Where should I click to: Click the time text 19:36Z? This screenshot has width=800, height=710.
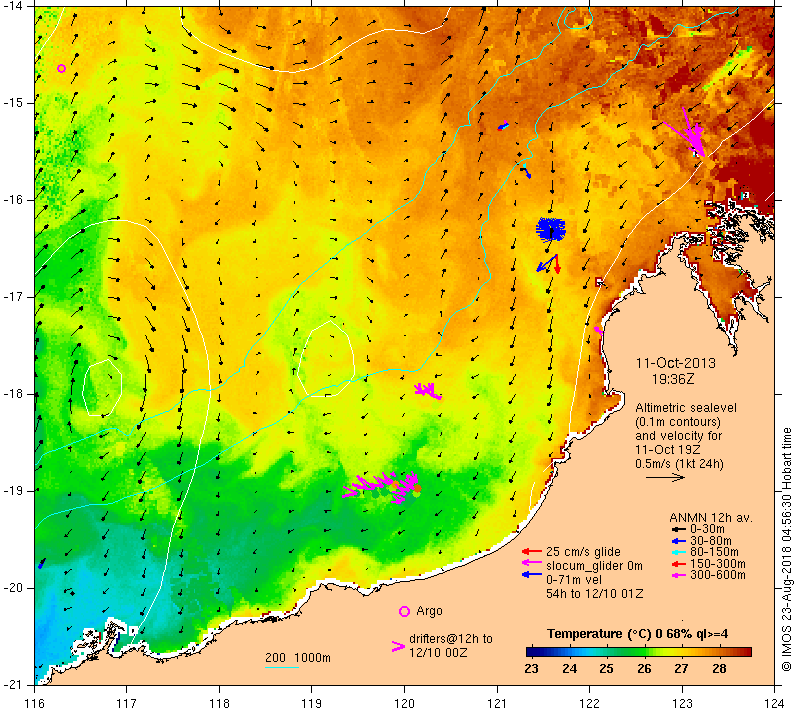click(x=673, y=379)
